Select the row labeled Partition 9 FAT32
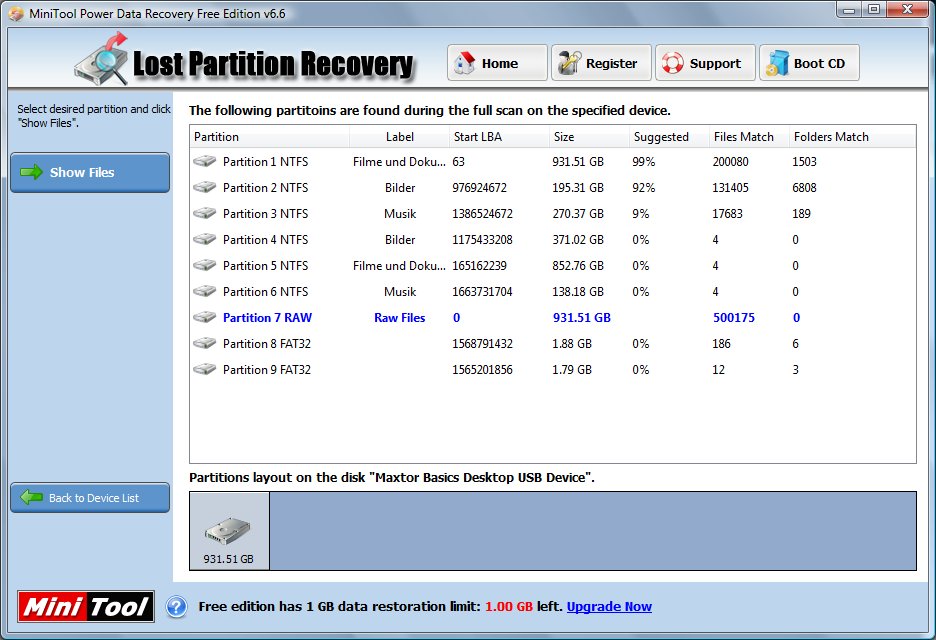 553,369
